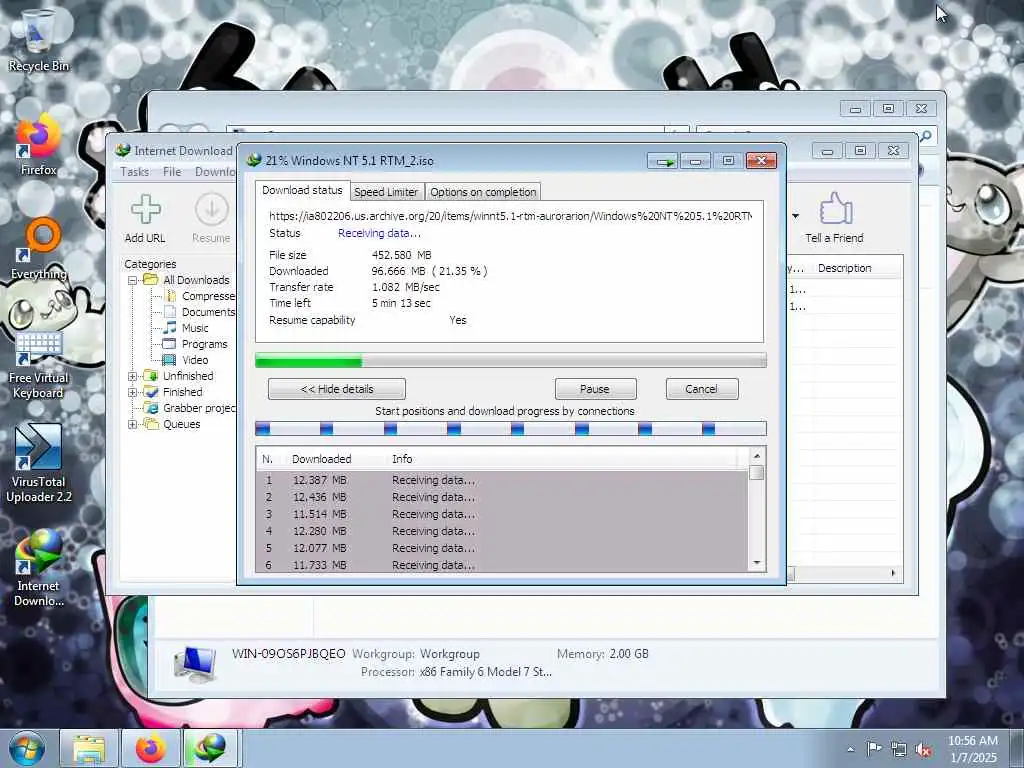The image size is (1024, 768).
Task: Click the connections list scroll up arrow
Action: [x=757, y=456]
